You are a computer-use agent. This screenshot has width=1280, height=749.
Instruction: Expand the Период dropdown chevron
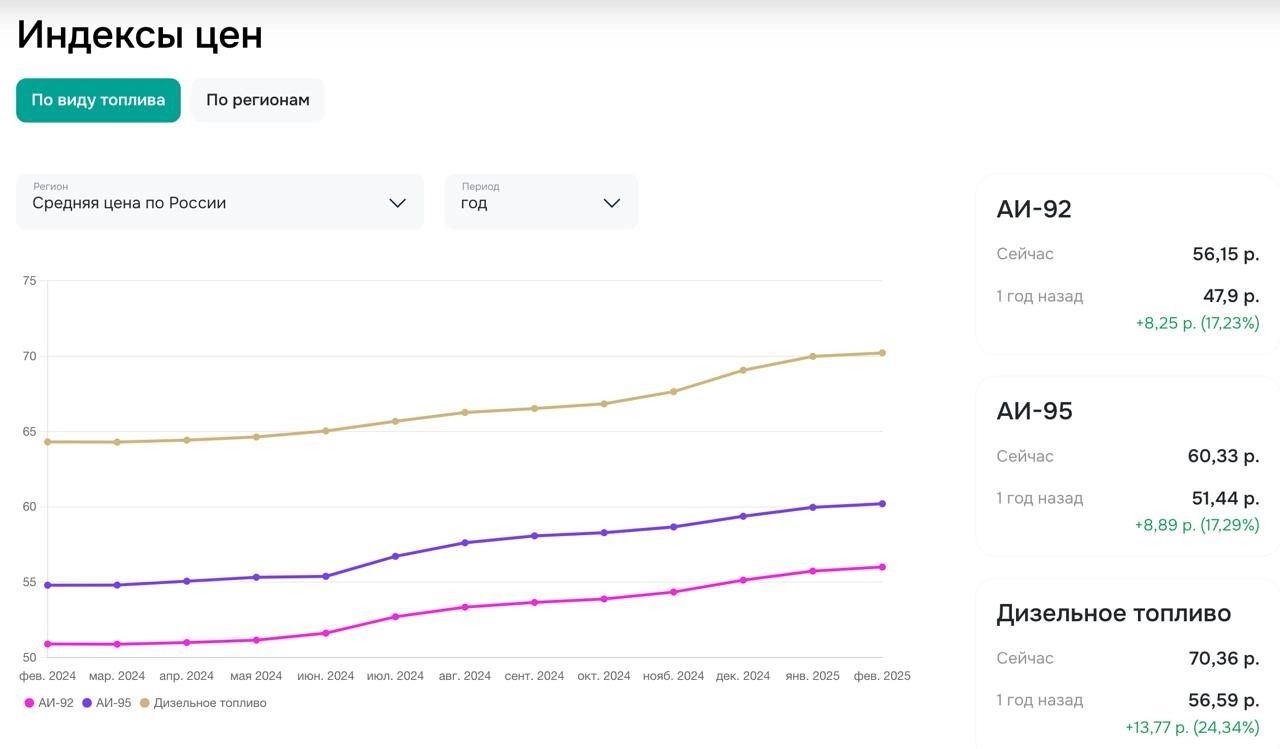tap(612, 203)
